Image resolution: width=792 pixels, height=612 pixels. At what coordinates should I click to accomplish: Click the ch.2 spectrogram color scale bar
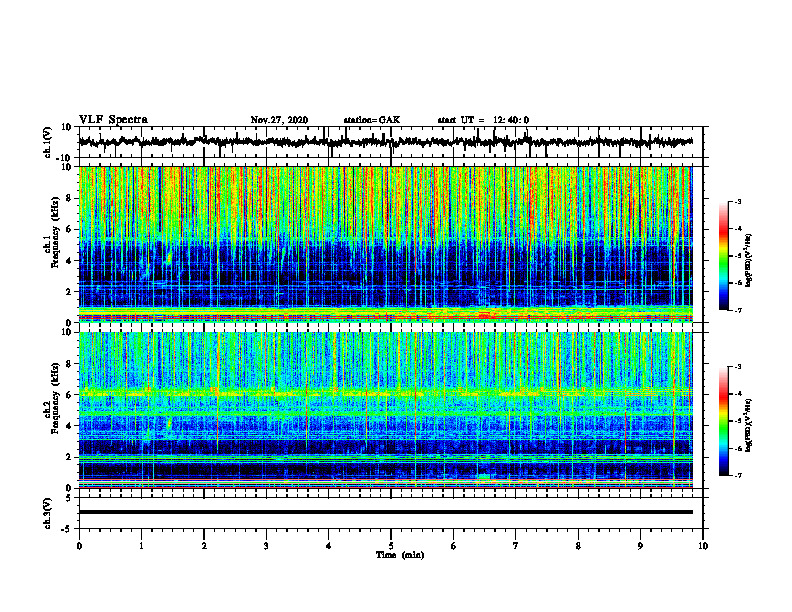point(723,421)
